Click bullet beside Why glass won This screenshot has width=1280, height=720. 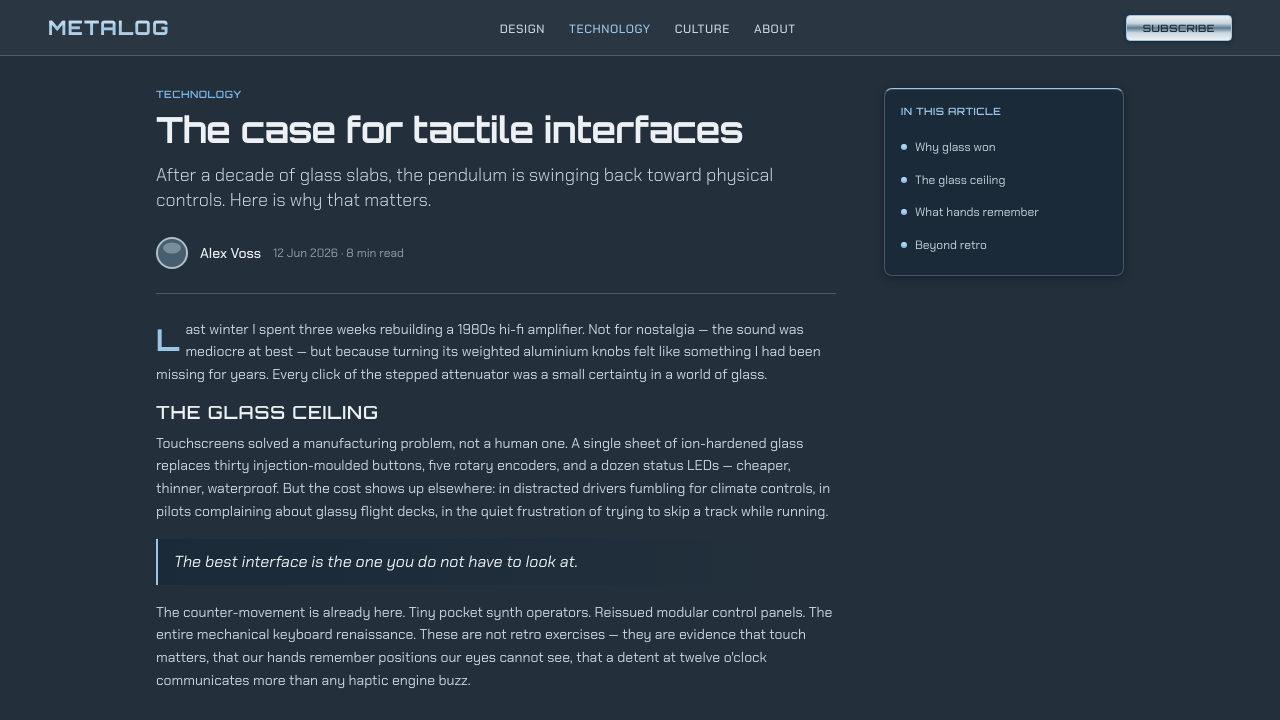[904, 147]
